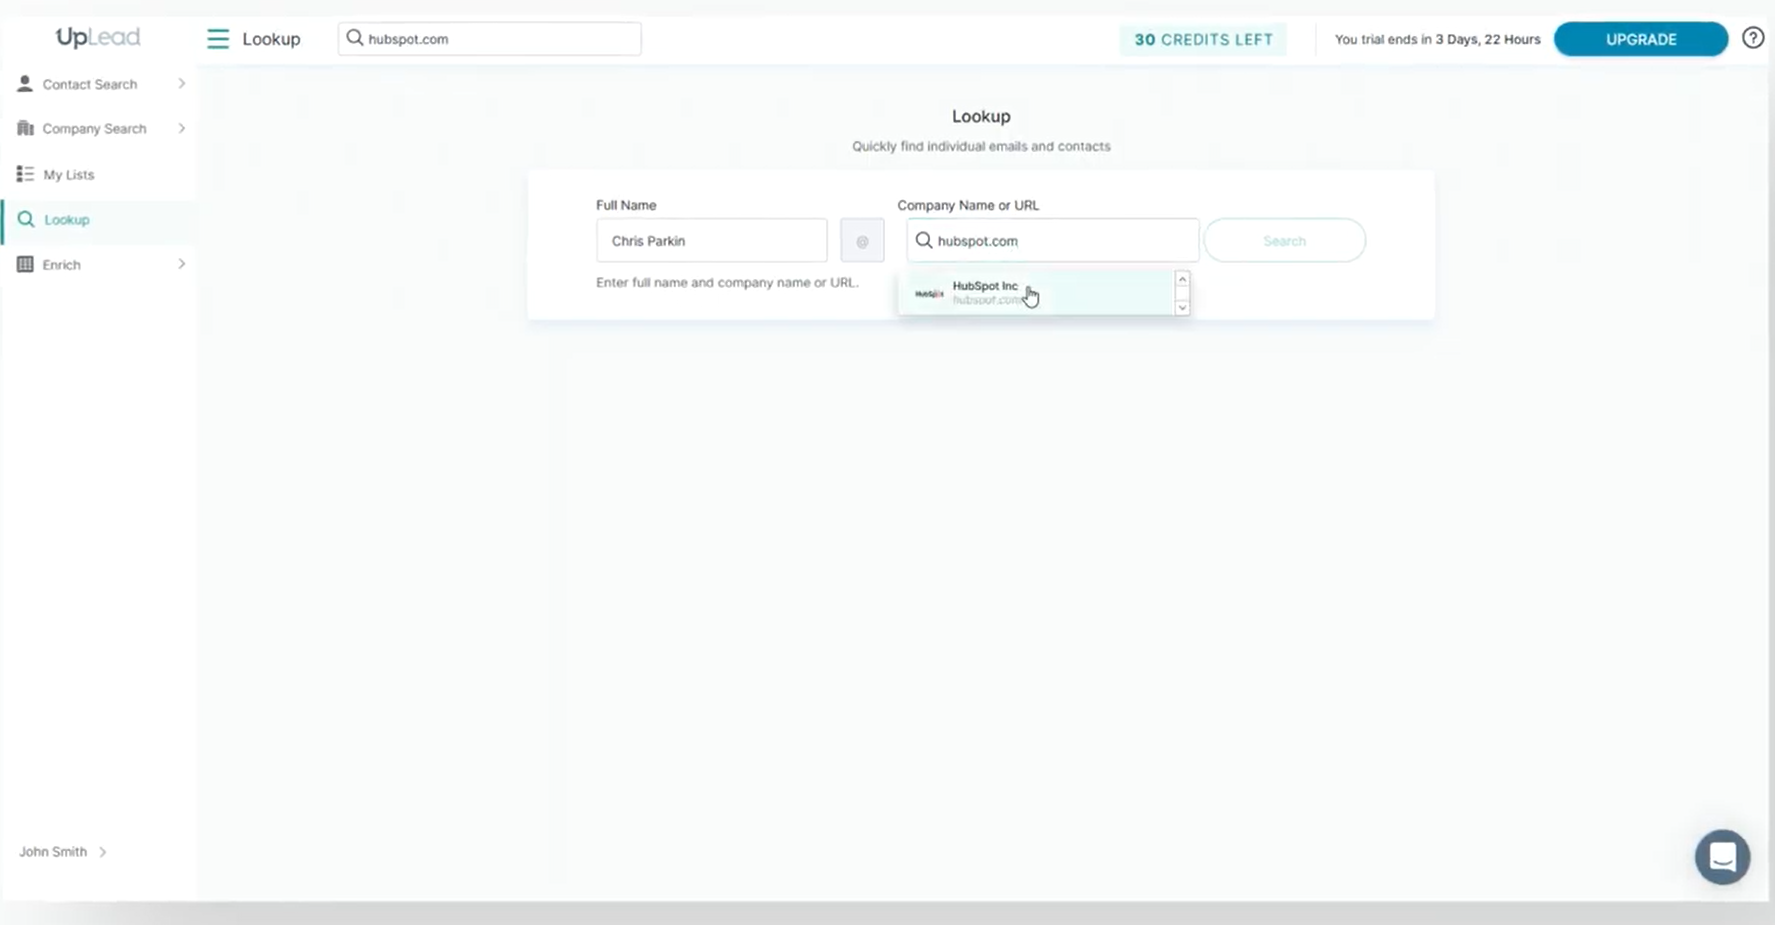Click the Lookup magnifier sidebar icon

point(26,219)
